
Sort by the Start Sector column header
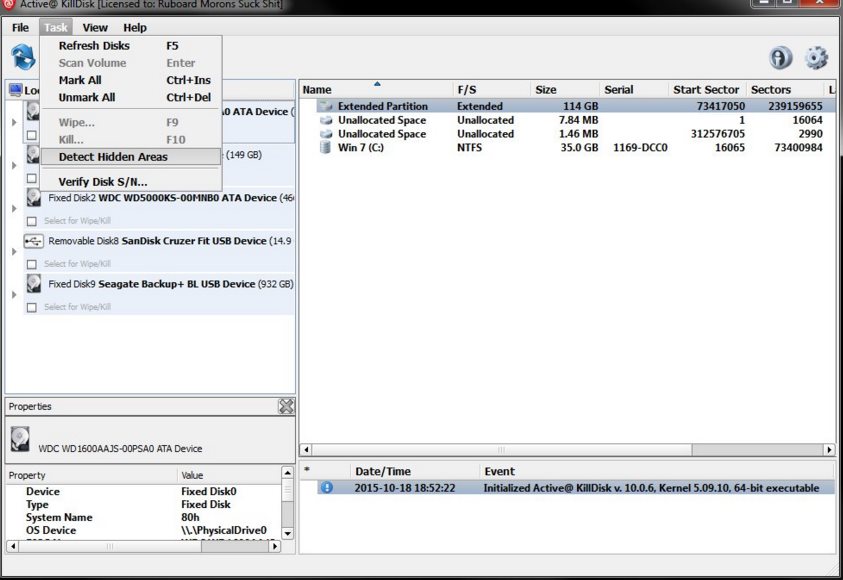click(708, 90)
